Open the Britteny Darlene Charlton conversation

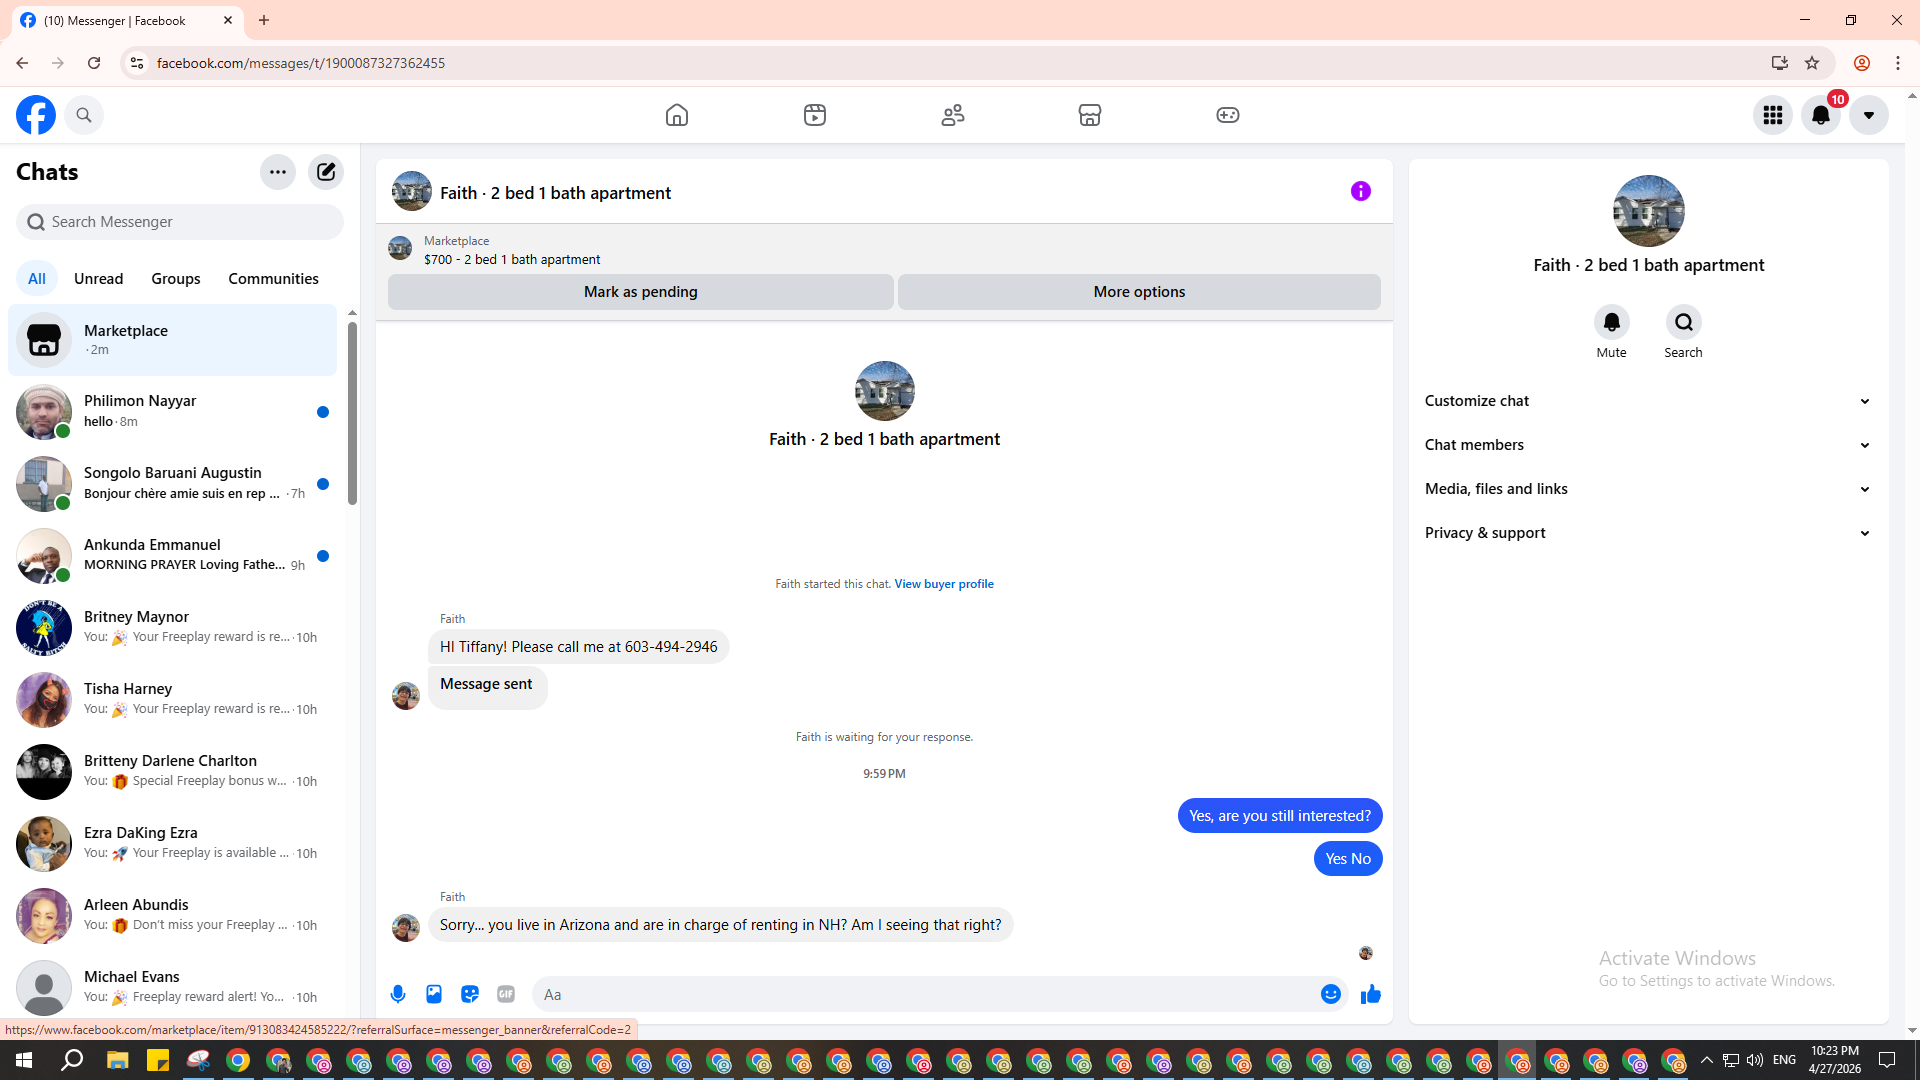pos(173,772)
